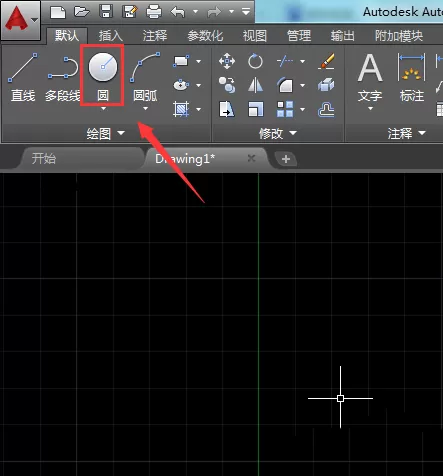Select the 文字 text tool
443x476 pixels.
point(370,78)
